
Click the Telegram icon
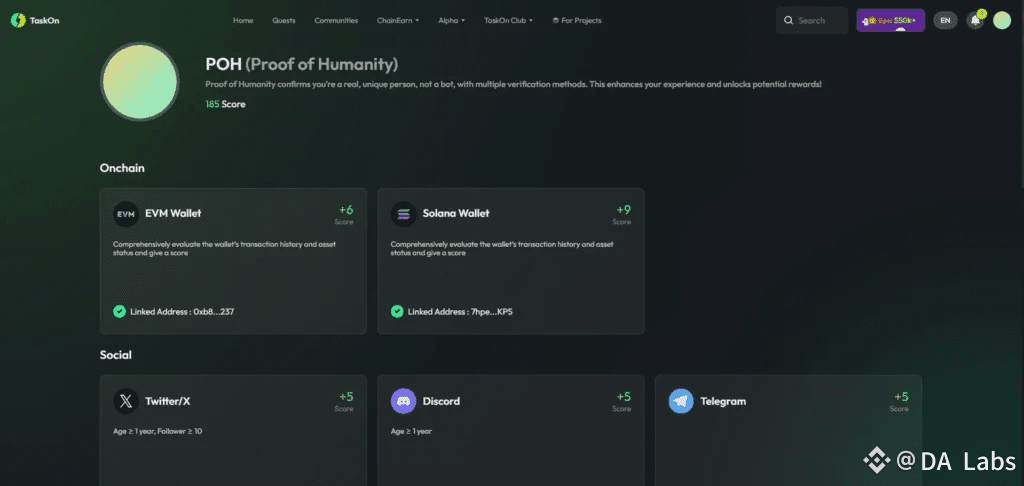tap(681, 401)
